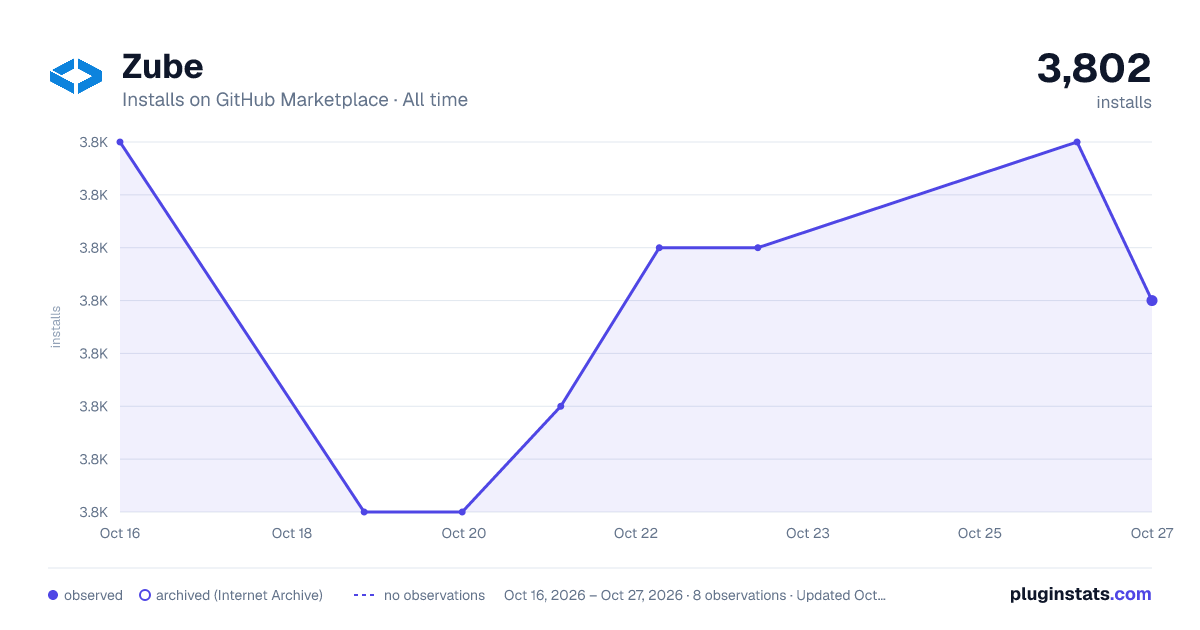This screenshot has width=1200, height=630.
Task: Click the Zube blue logo icon
Action: [76, 77]
